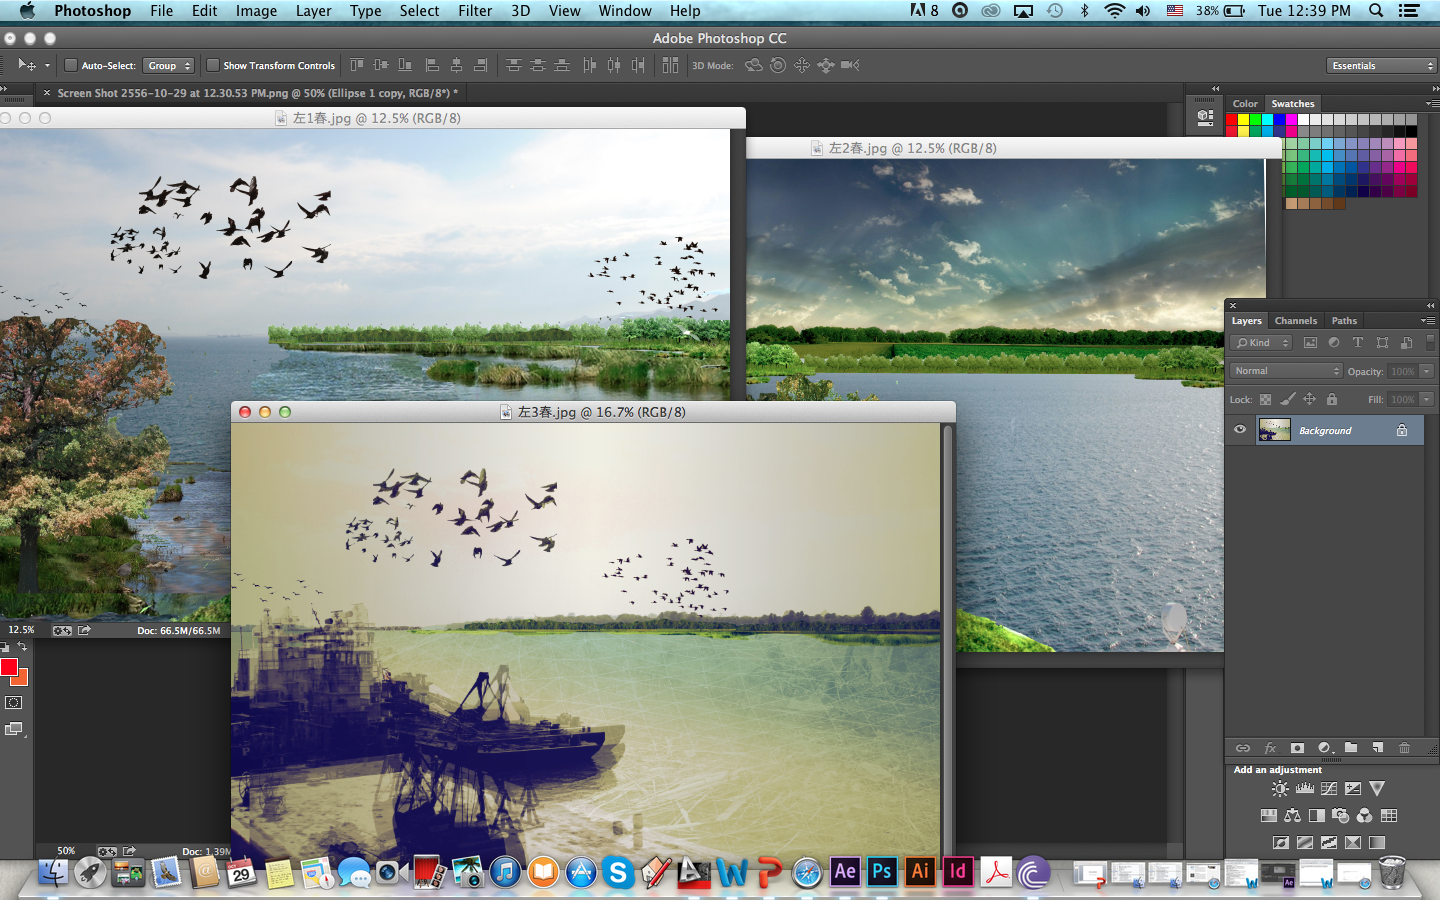Select the Background layer thumbnail
This screenshot has width=1440, height=900.
[1274, 430]
